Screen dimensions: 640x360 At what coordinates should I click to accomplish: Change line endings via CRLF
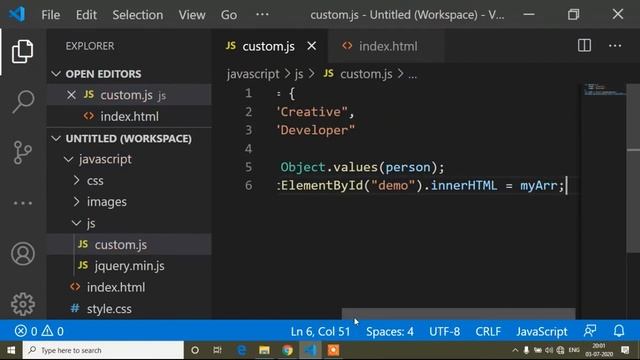tap(488, 331)
